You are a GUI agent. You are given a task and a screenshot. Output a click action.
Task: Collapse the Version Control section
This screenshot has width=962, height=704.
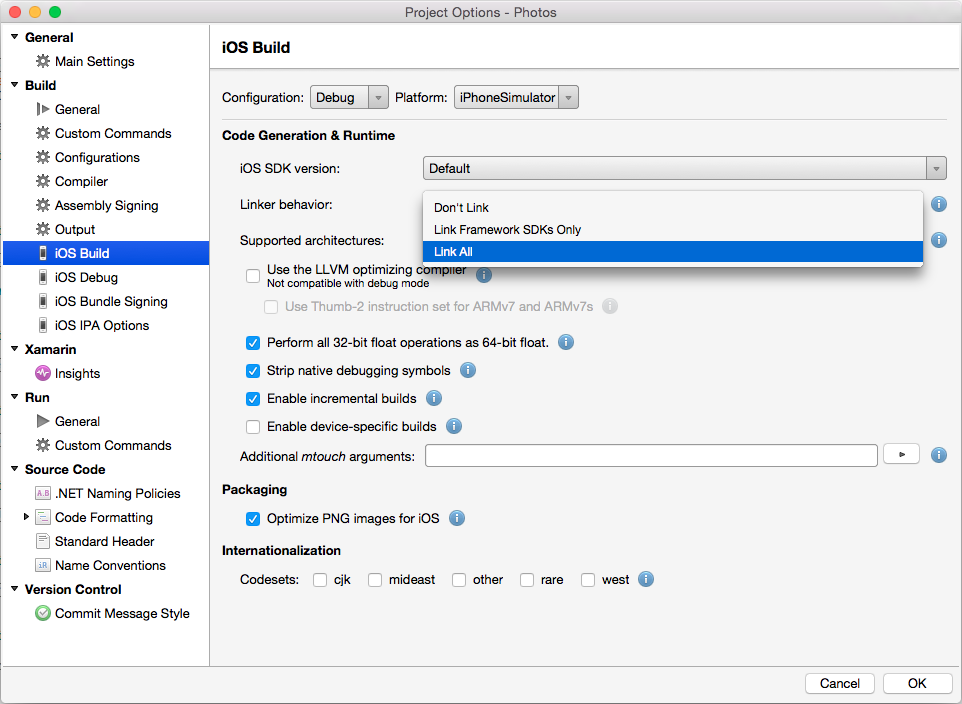(15, 589)
